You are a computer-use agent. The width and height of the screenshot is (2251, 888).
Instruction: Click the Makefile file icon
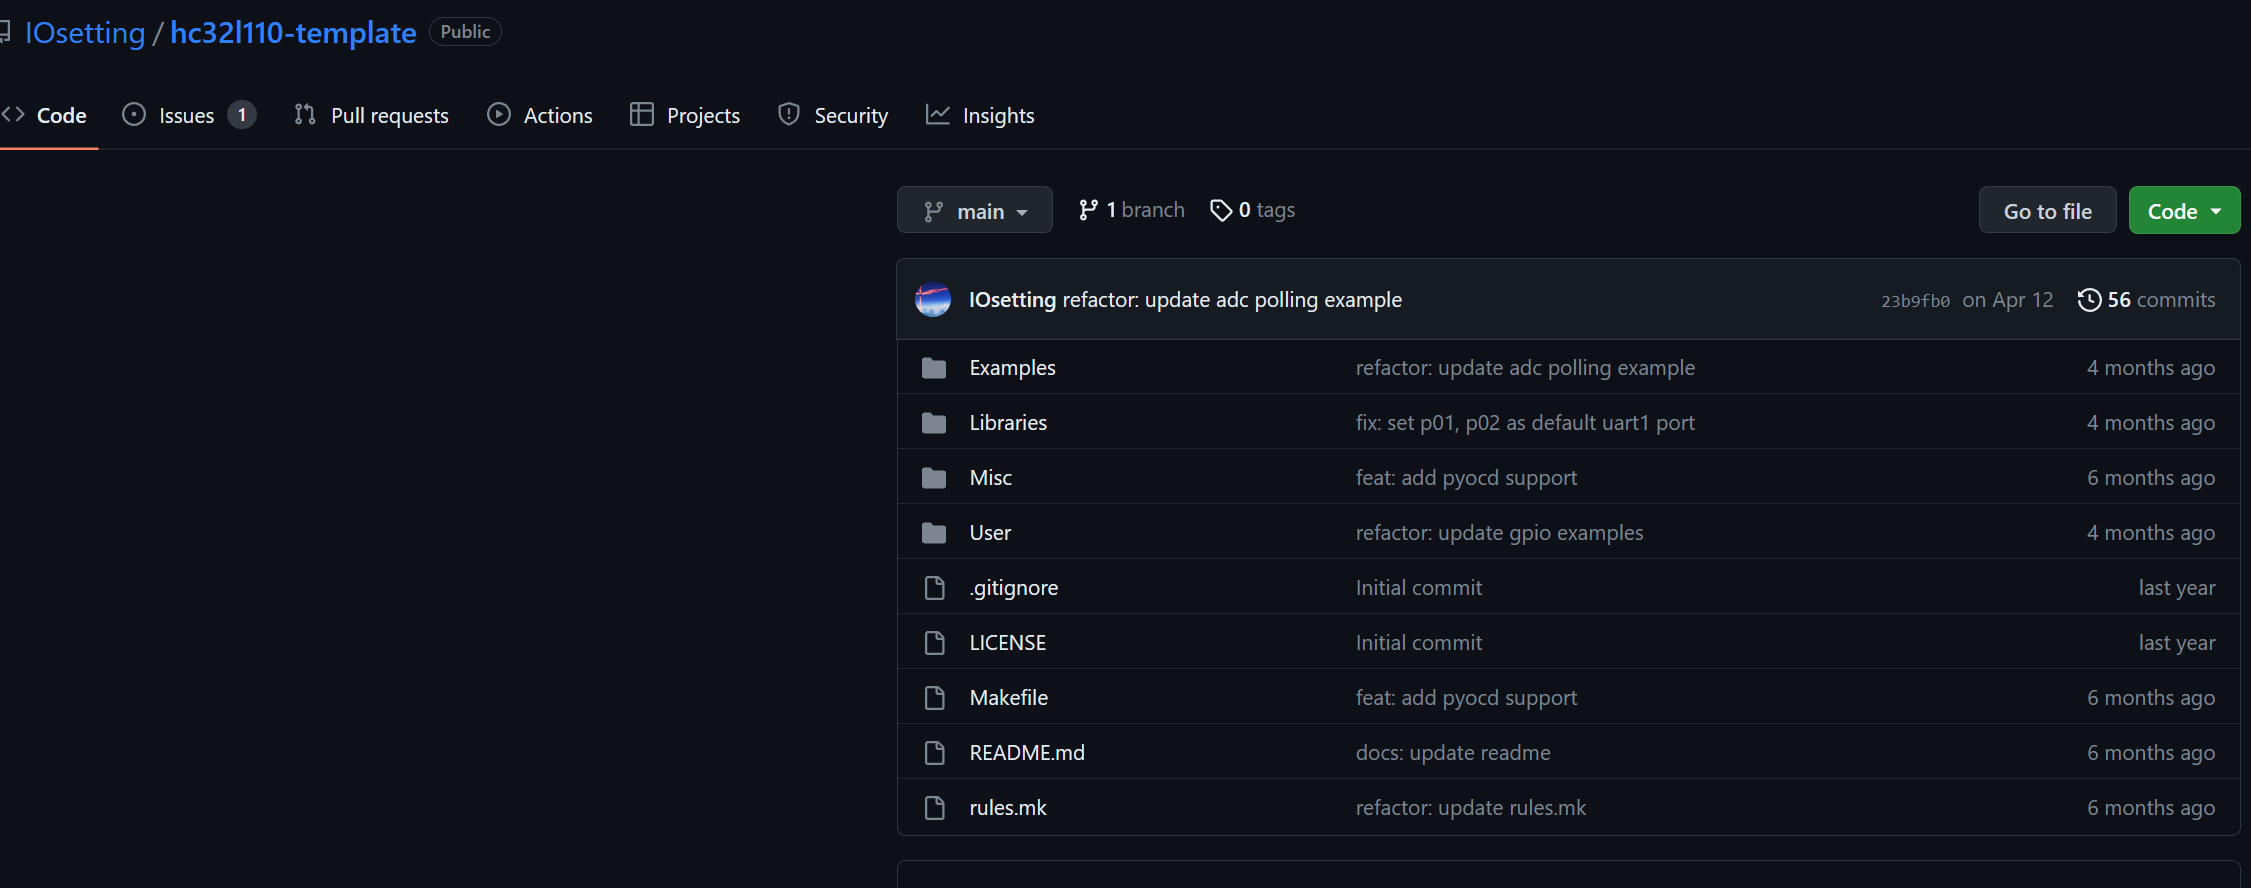934,698
